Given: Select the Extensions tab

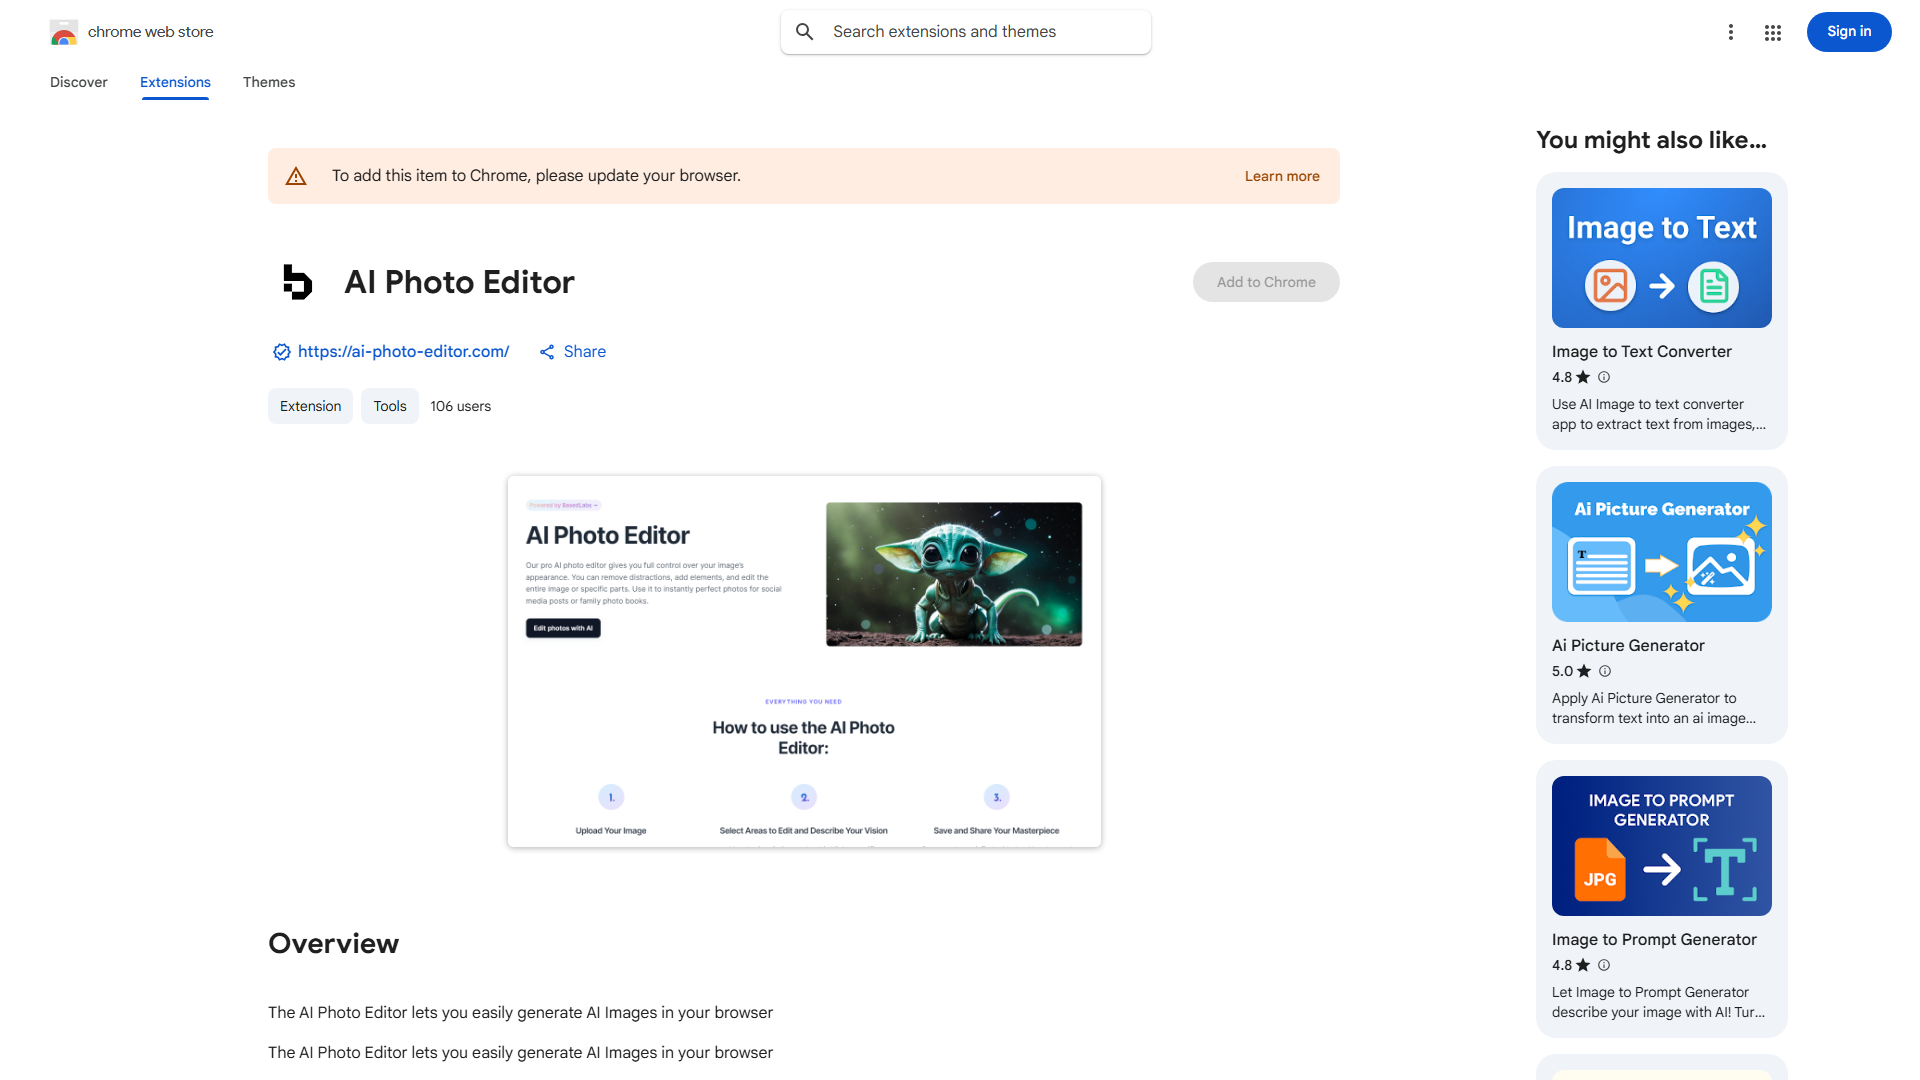Looking at the screenshot, I should click(x=174, y=82).
